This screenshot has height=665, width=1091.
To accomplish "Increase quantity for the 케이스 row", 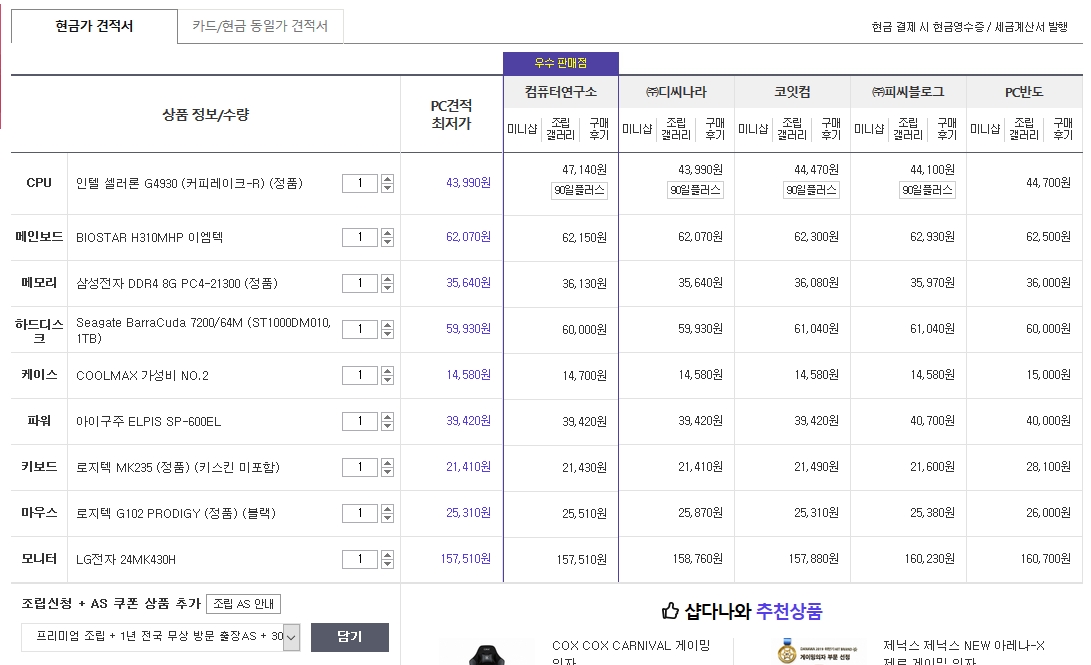I will click(388, 371).
